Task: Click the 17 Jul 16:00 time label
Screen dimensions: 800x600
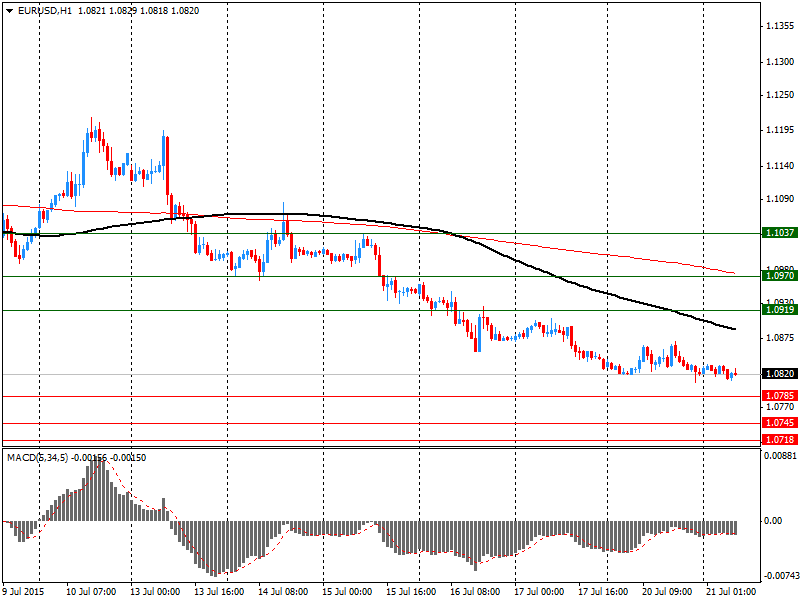Action: (603, 592)
